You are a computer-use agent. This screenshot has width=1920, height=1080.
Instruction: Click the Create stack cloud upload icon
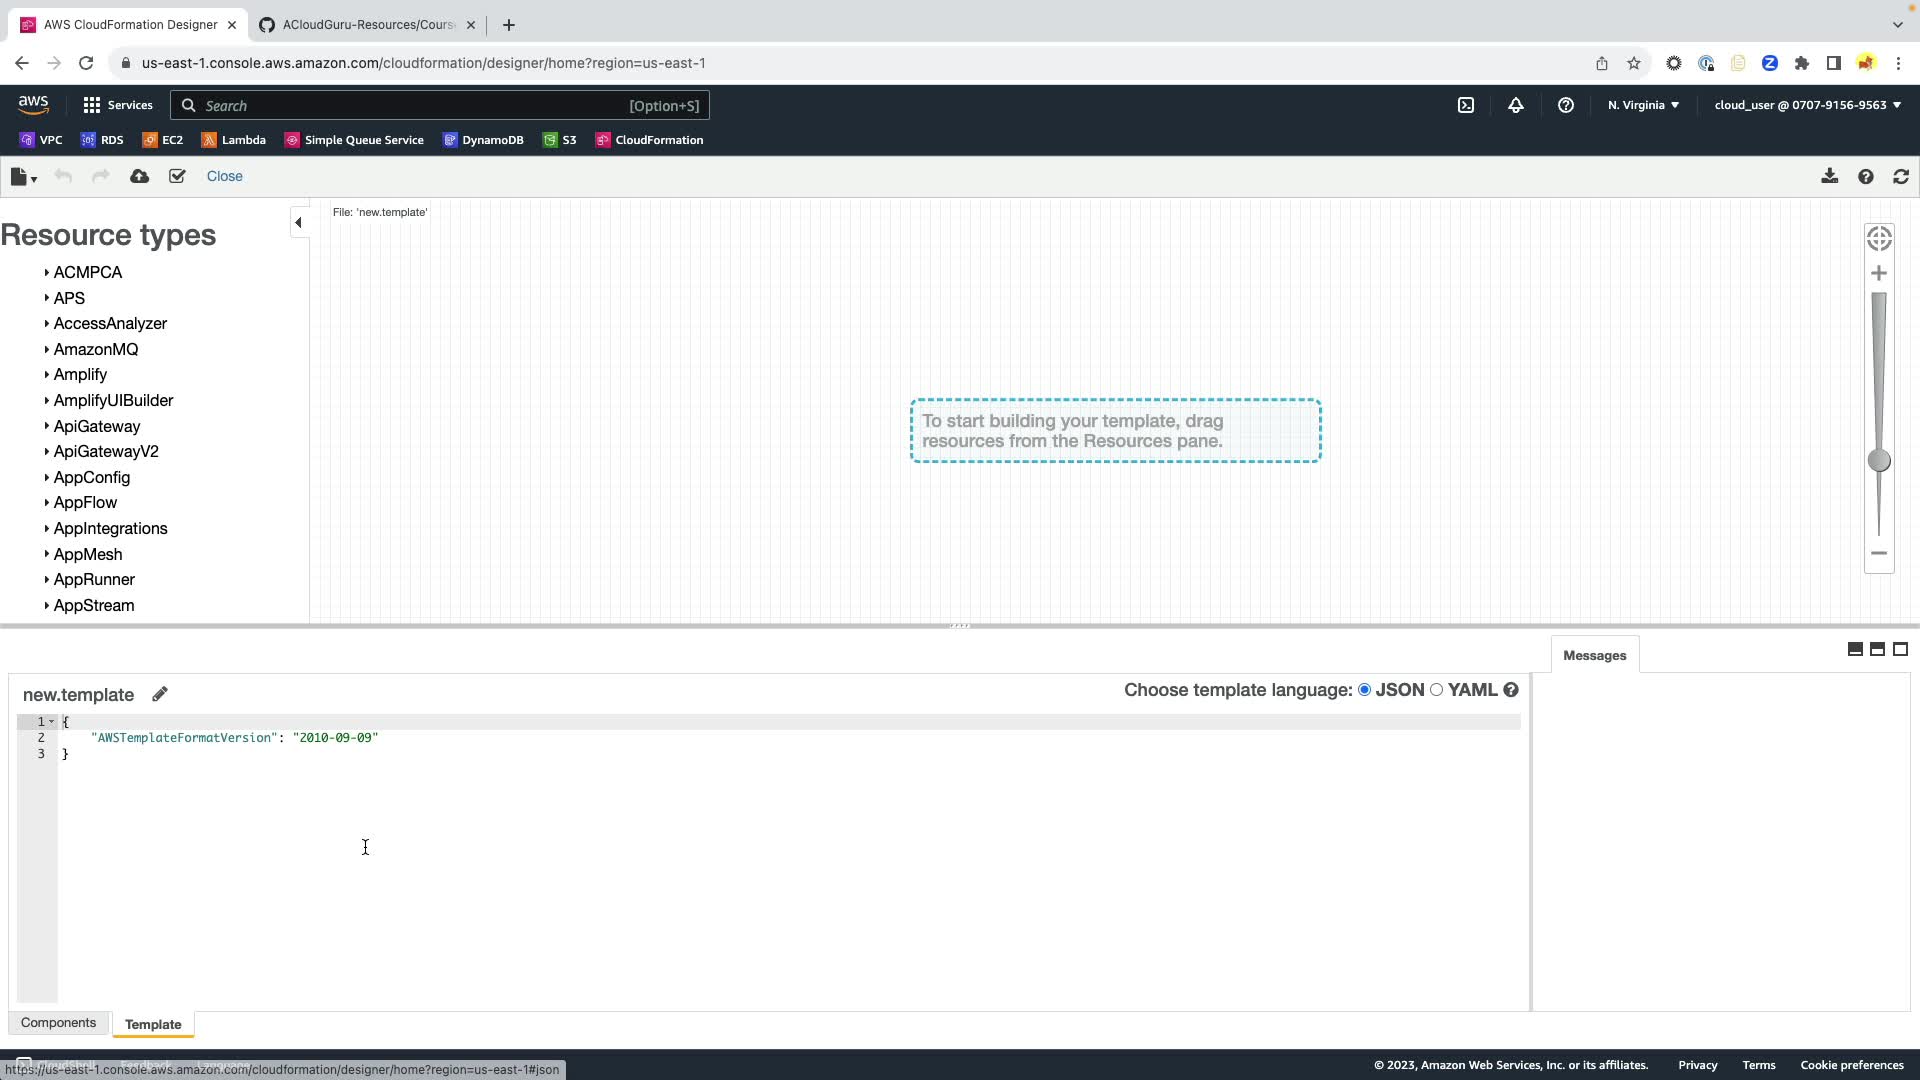140,176
